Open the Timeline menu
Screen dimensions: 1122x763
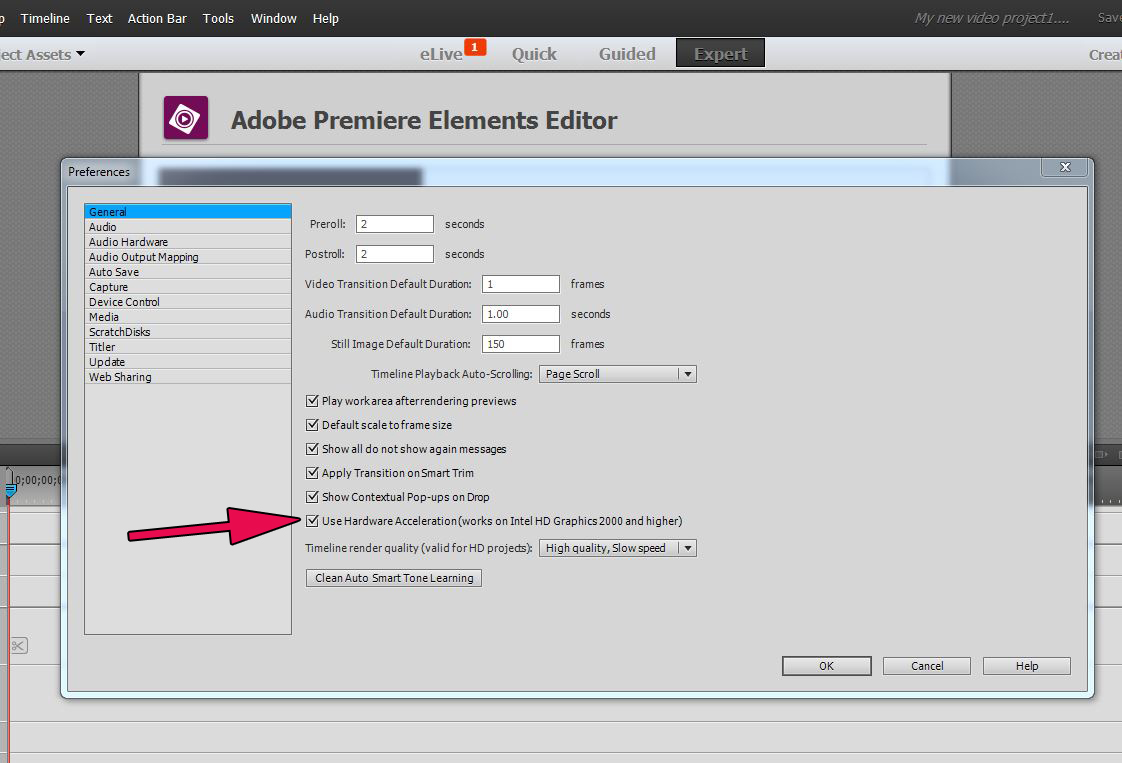(45, 19)
